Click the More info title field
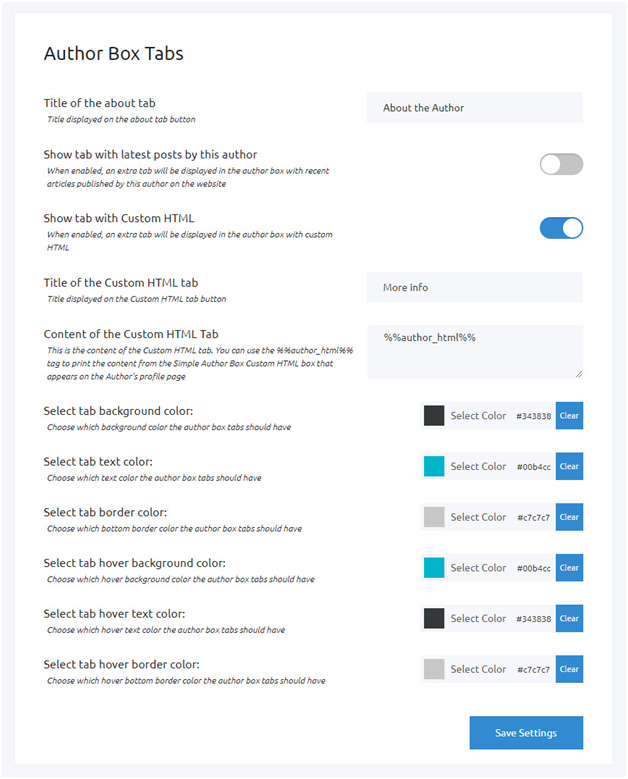628x779 pixels. pos(474,287)
